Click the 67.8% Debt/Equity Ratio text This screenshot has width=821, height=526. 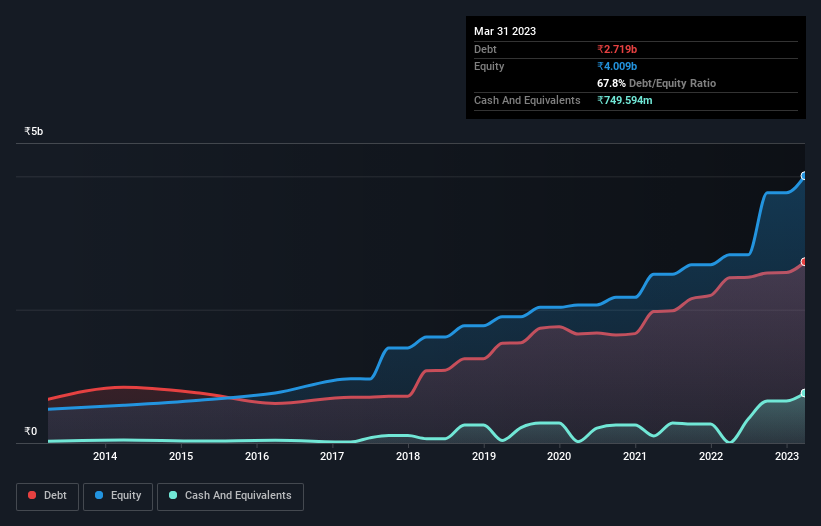click(656, 83)
